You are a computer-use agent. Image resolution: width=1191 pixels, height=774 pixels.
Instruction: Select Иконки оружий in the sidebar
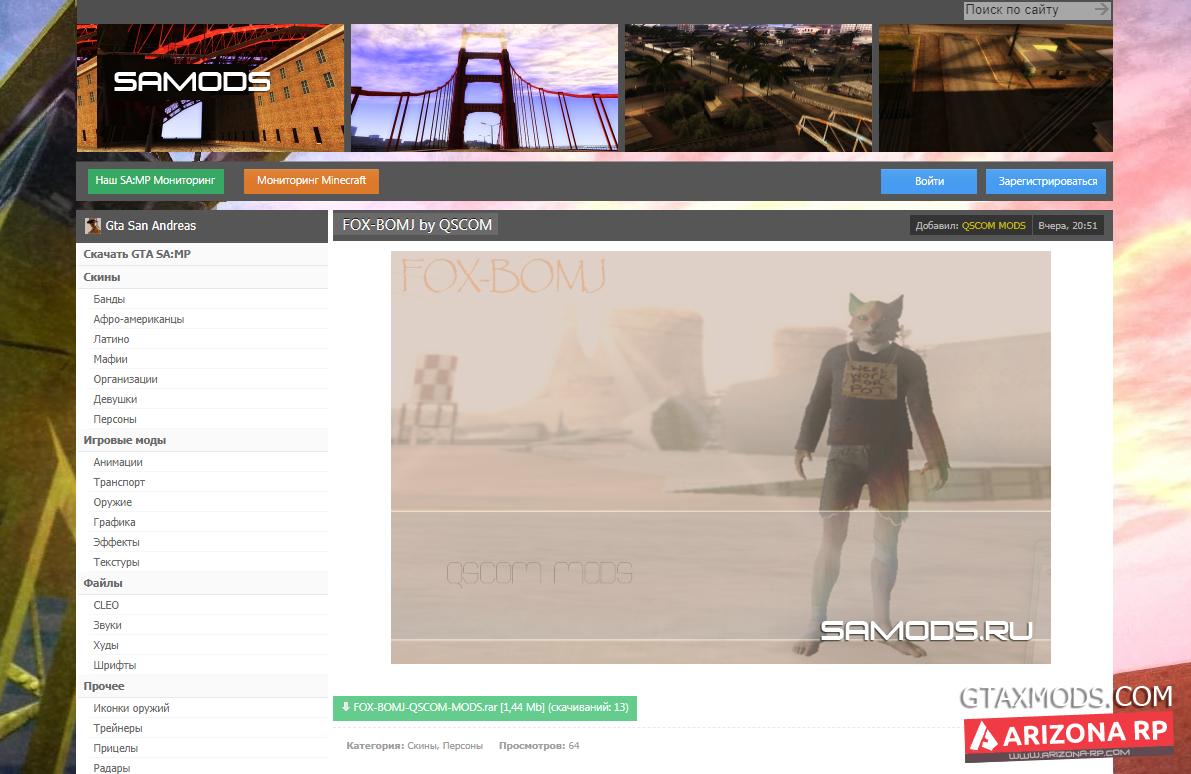click(131, 708)
